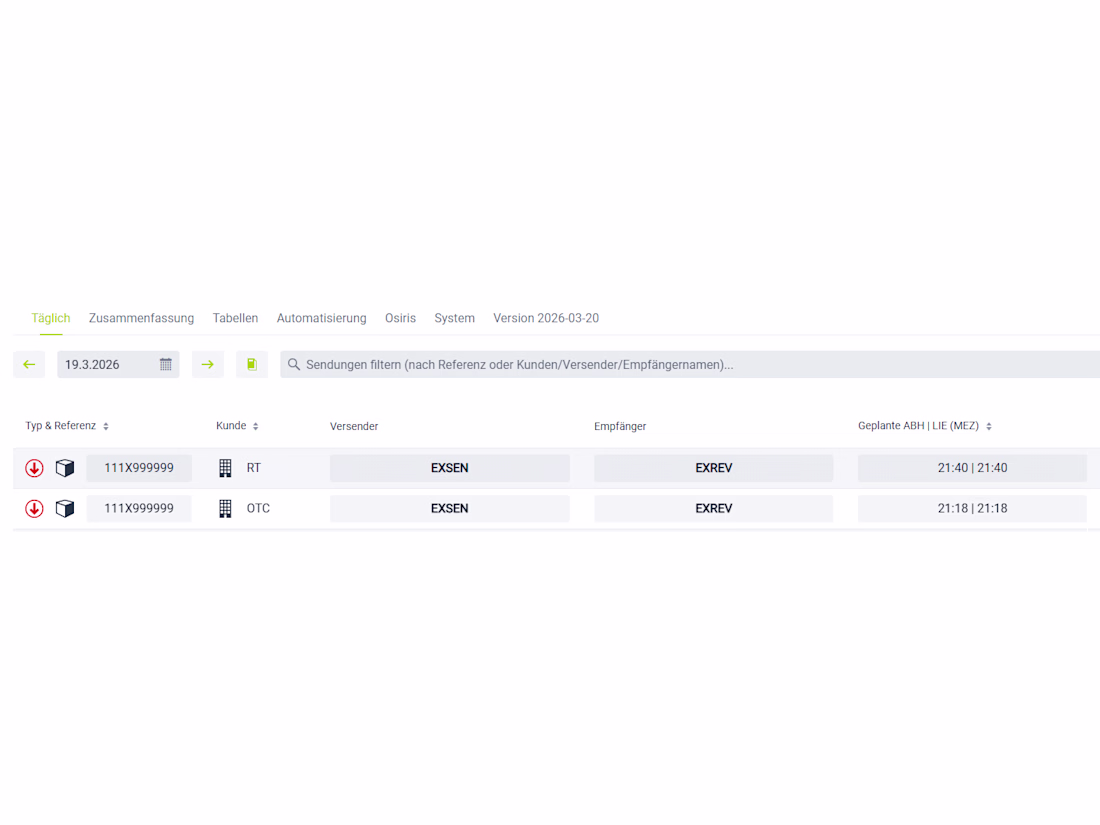Go to previous day with left arrow

tap(29, 364)
